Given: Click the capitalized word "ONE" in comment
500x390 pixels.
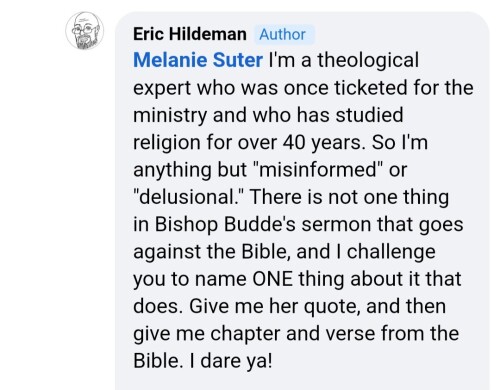Looking at the screenshot, I should [x=272, y=279].
